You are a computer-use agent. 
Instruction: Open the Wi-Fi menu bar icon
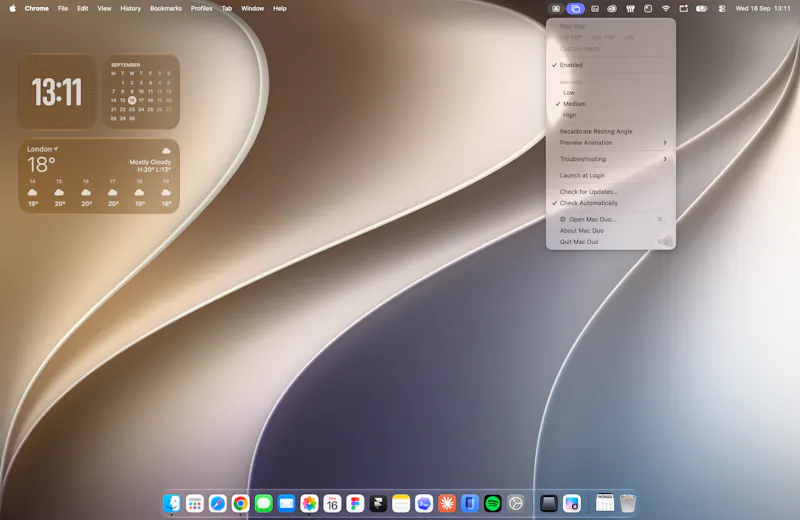click(665, 8)
